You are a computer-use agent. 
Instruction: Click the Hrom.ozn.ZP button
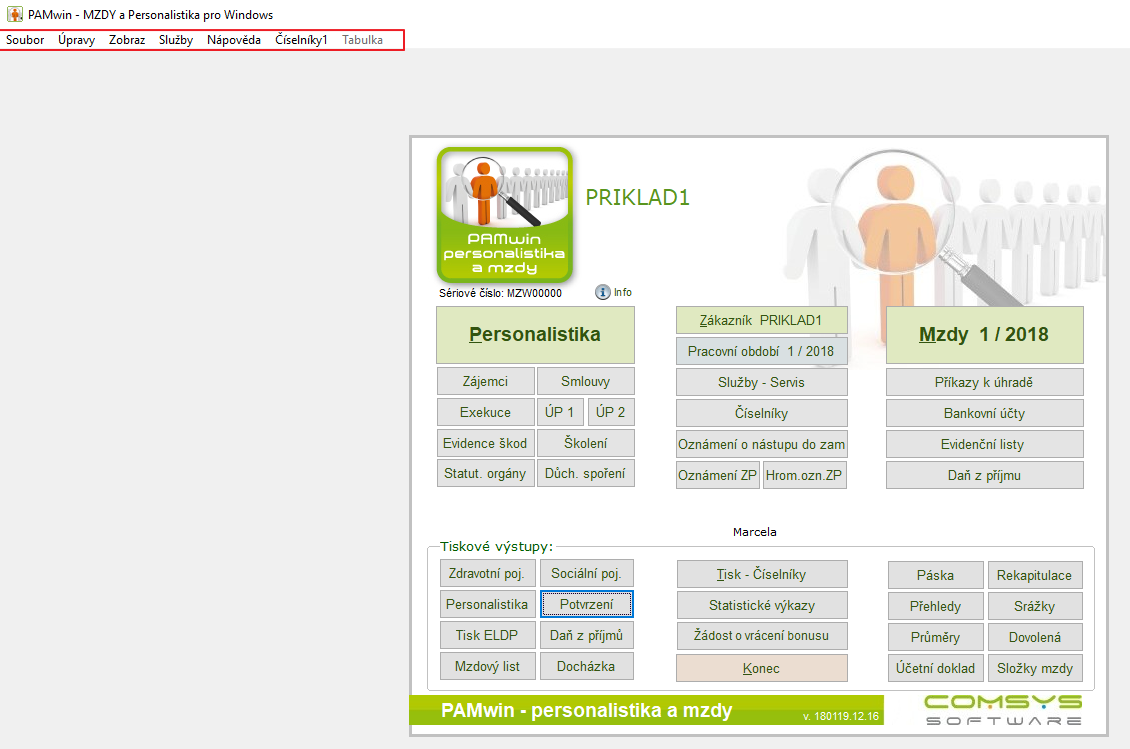(804, 475)
